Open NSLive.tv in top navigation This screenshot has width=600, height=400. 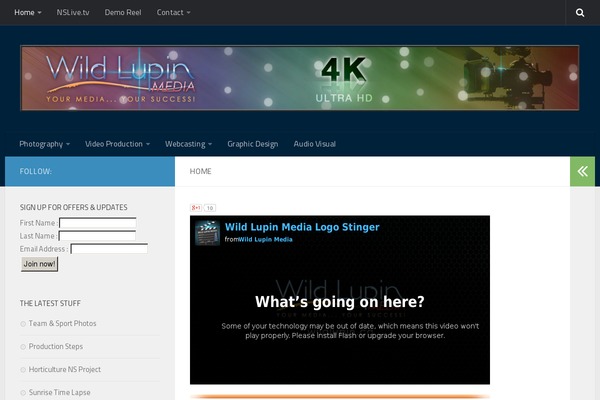coord(72,13)
